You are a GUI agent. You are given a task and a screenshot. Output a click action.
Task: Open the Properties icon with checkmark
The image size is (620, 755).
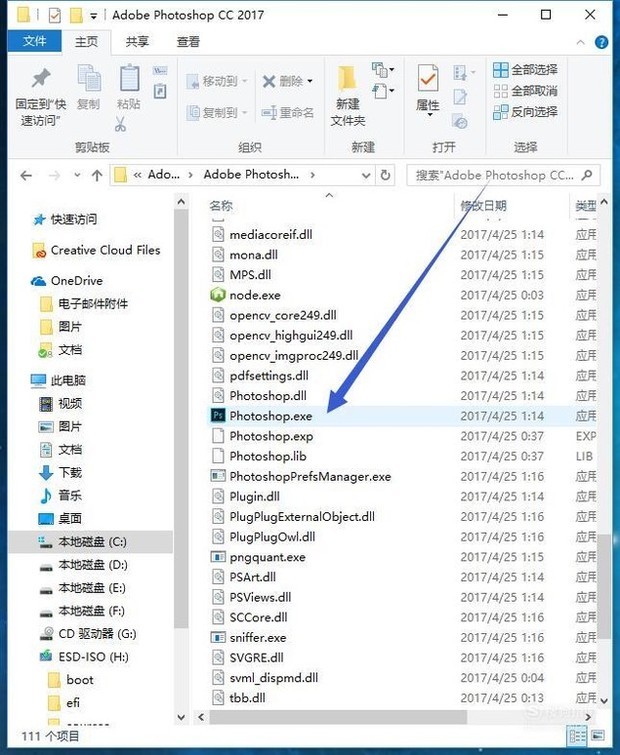(x=427, y=78)
